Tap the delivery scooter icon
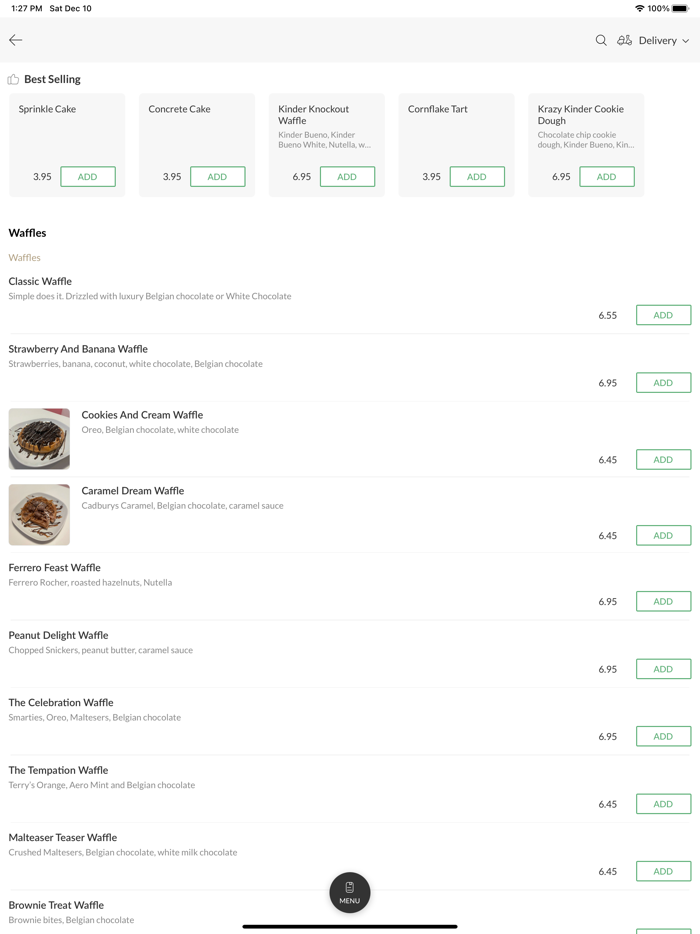 [624, 40]
